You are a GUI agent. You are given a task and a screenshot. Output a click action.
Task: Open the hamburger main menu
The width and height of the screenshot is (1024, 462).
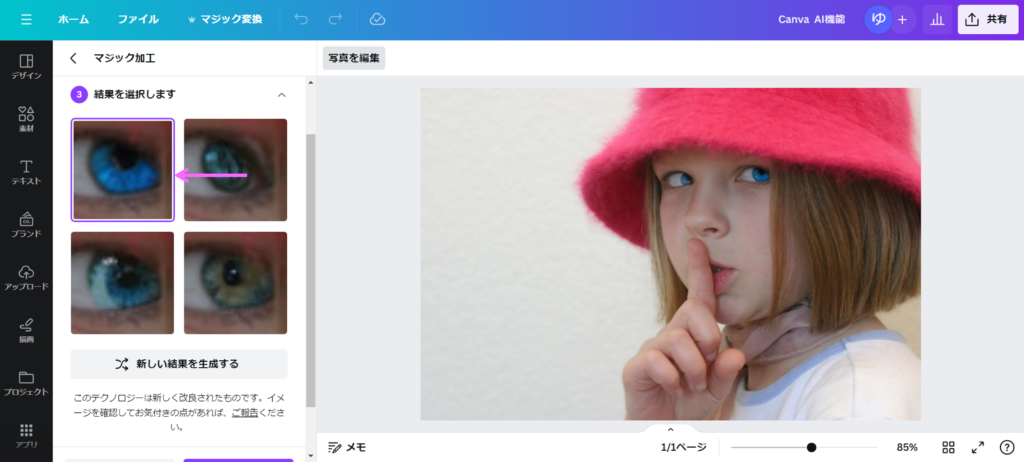click(26, 19)
